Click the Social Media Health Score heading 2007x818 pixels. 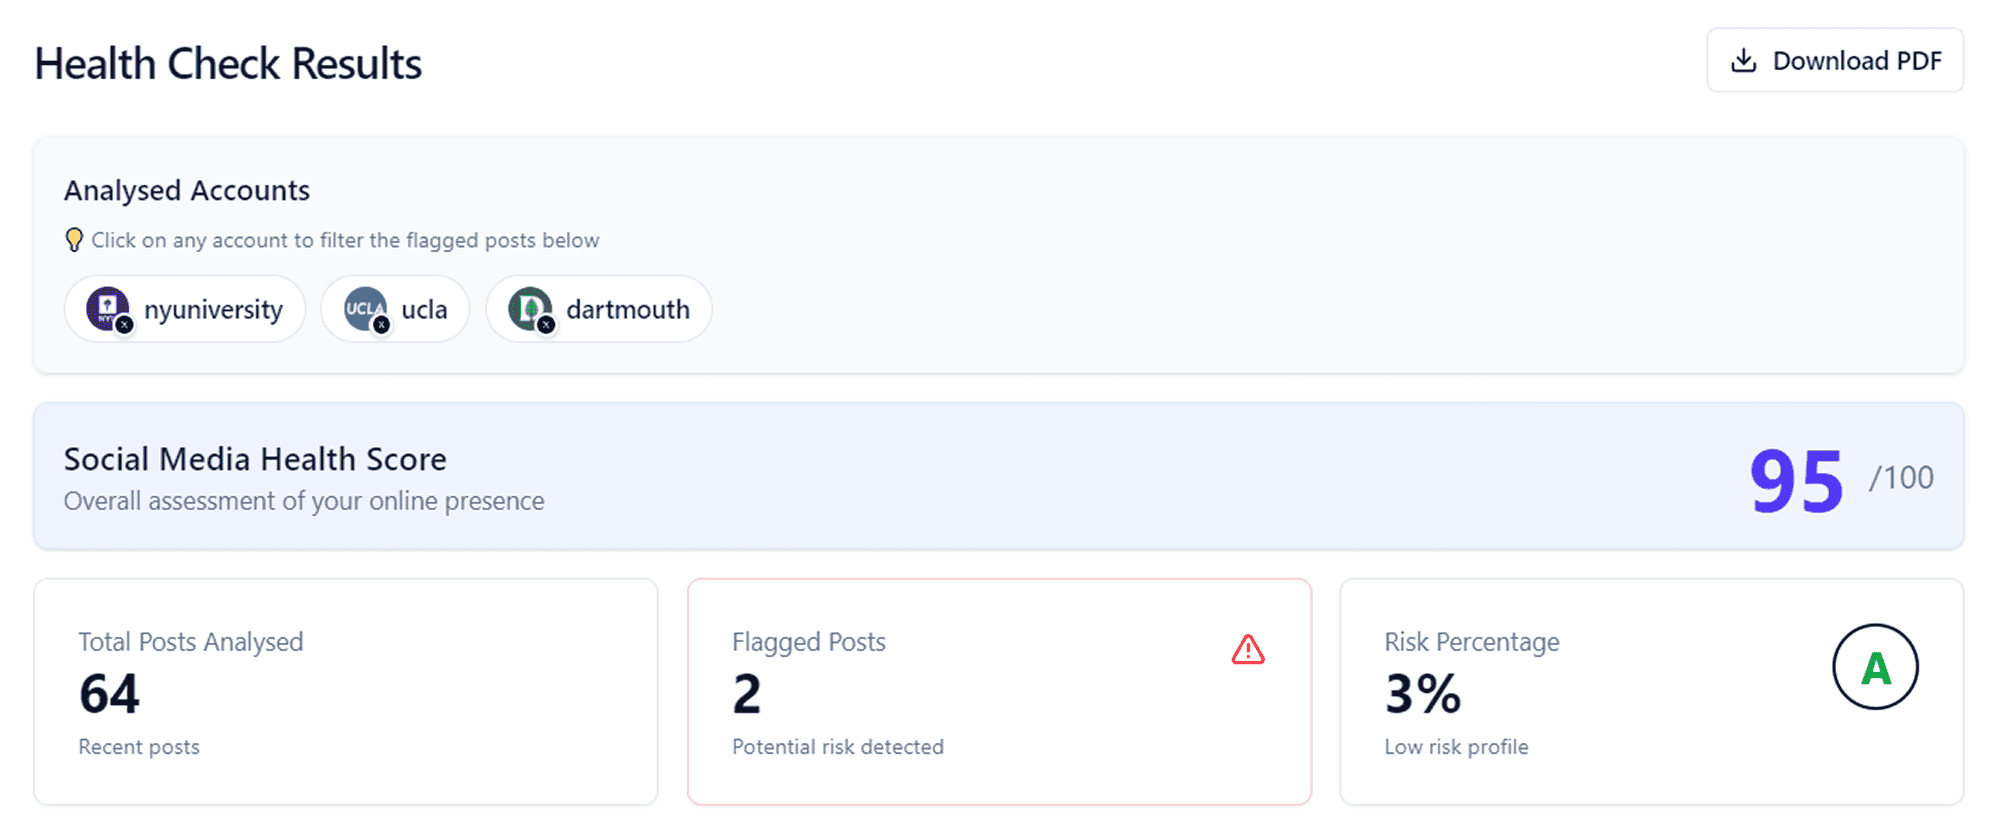pos(255,459)
